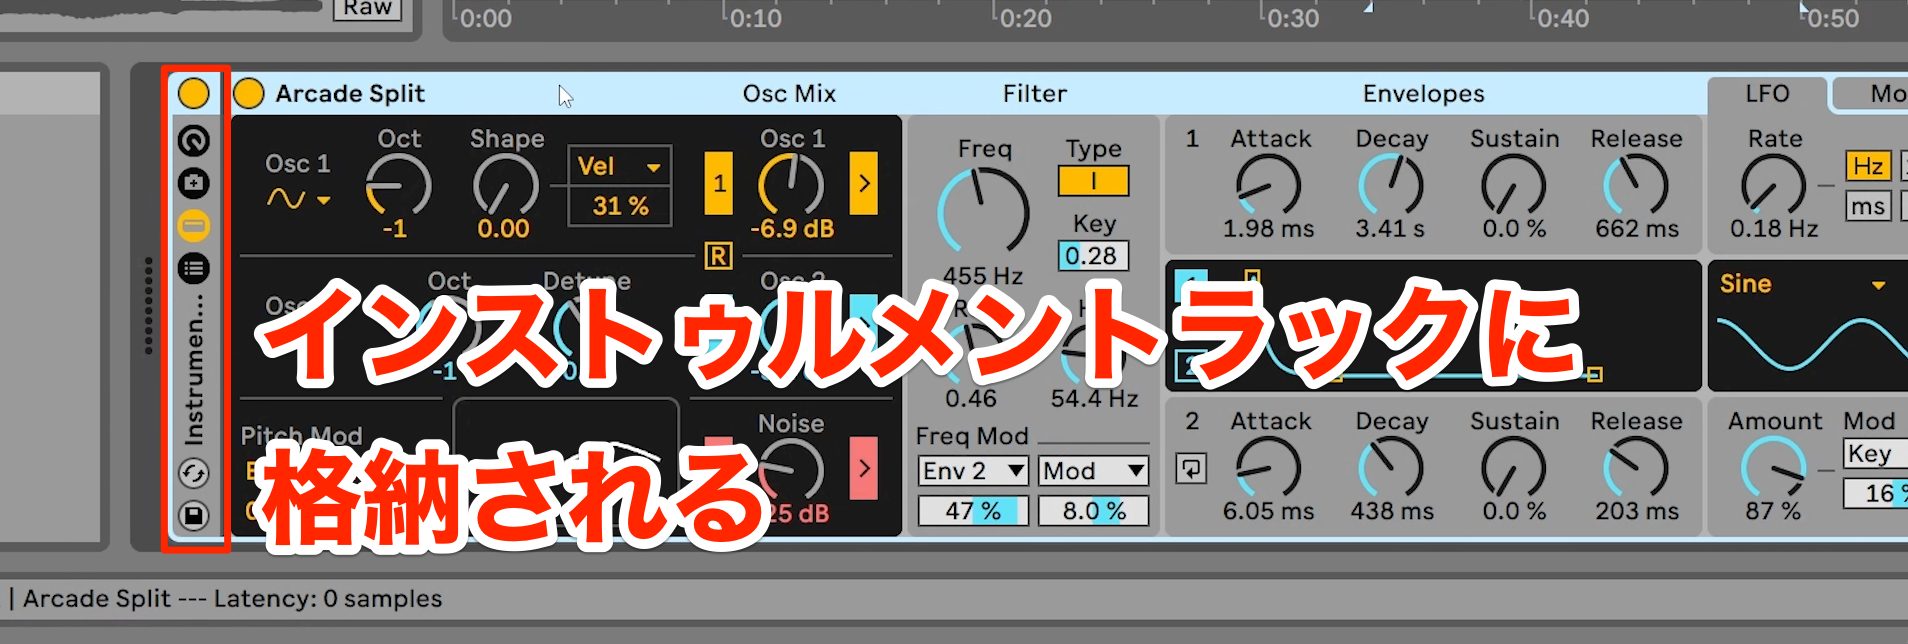Switch to the LFO tab
1908x644 pixels.
tap(1767, 94)
